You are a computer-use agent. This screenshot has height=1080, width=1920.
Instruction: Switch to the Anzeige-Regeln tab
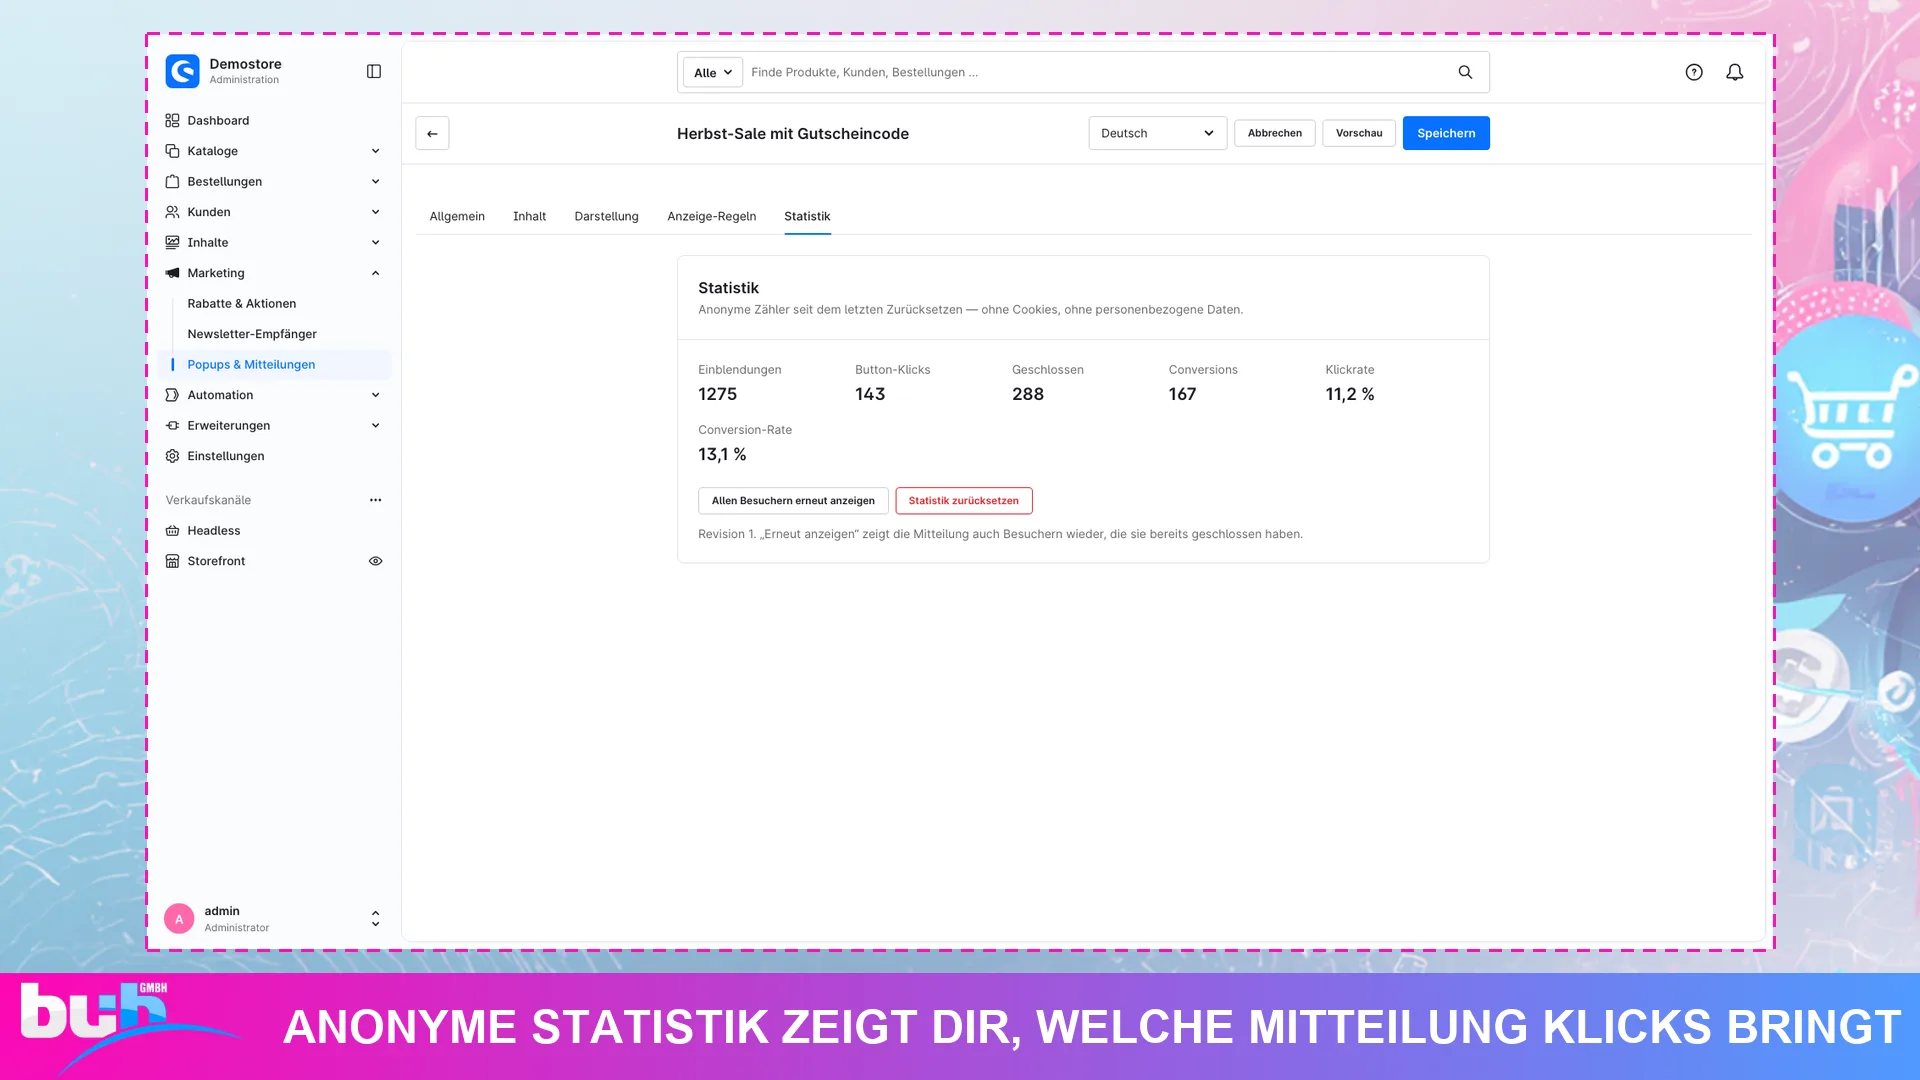pos(712,216)
